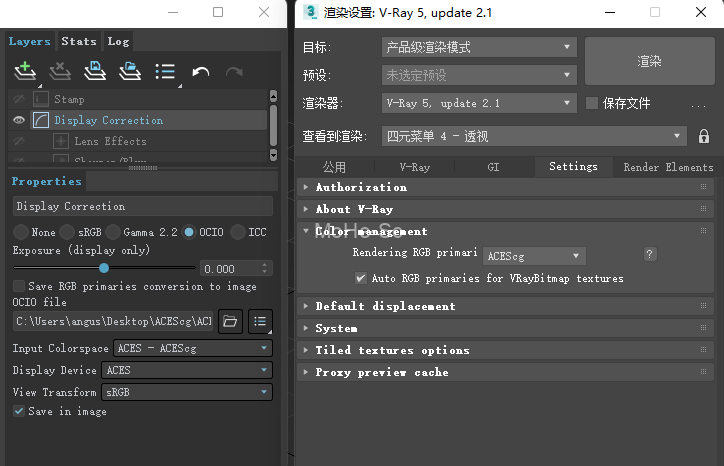Viewport: 724px width, 466px height.
Task: Click the delete layer icon
Action: 60,71
